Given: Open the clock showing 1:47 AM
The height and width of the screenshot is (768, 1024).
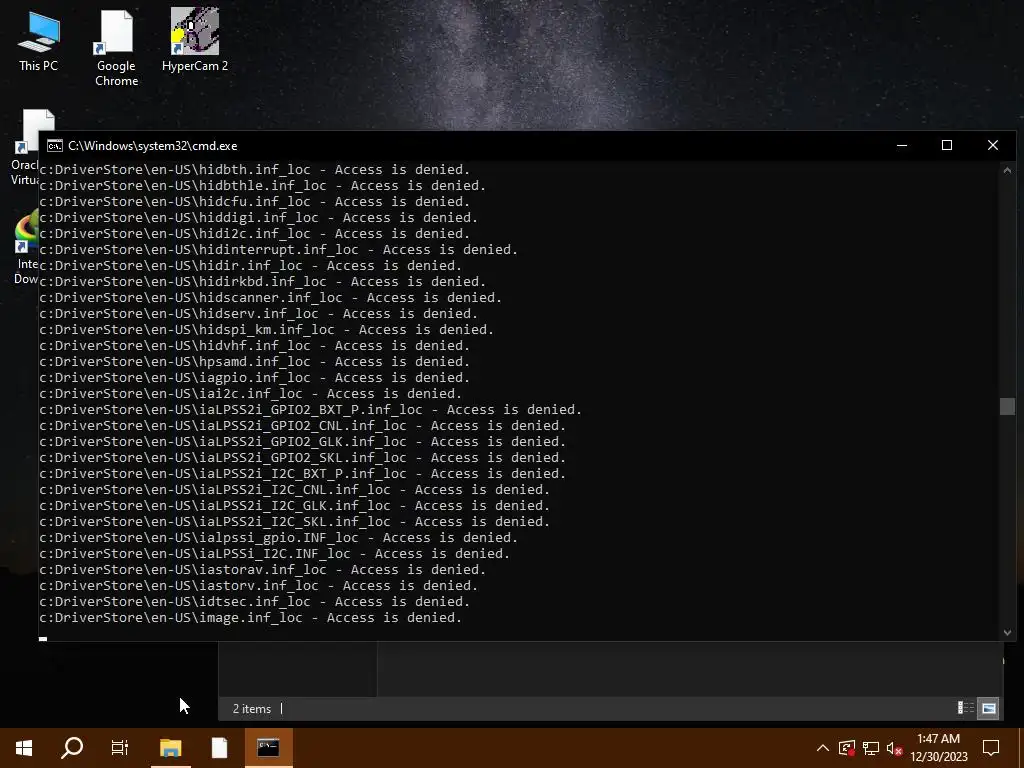Looking at the screenshot, I should (x=938, y=748).
